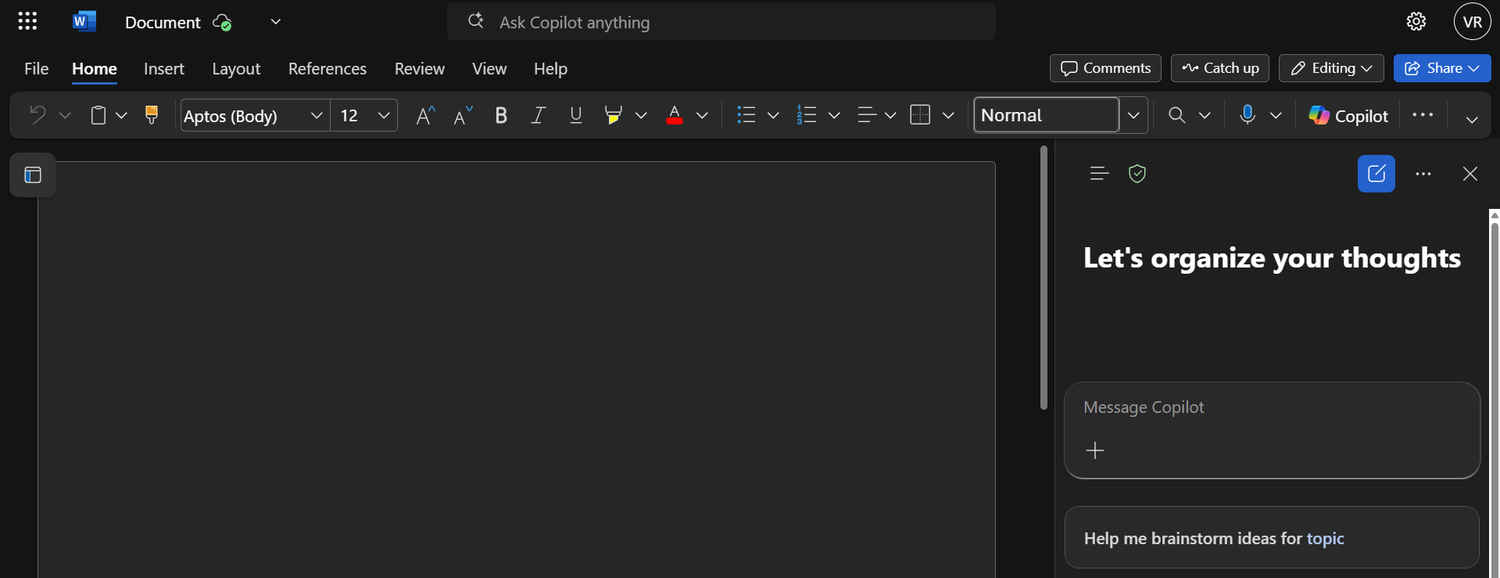Click the Settings gear icon

click(x=1415, y=22)
